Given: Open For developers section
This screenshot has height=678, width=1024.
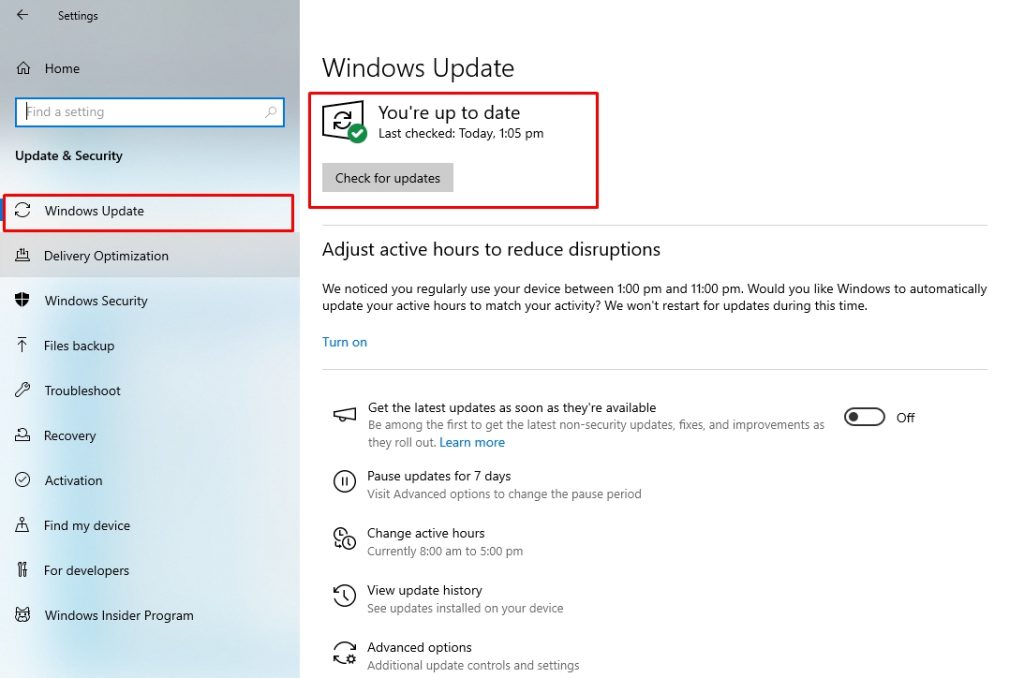Looking at the screenshot, I should point(150,570).
